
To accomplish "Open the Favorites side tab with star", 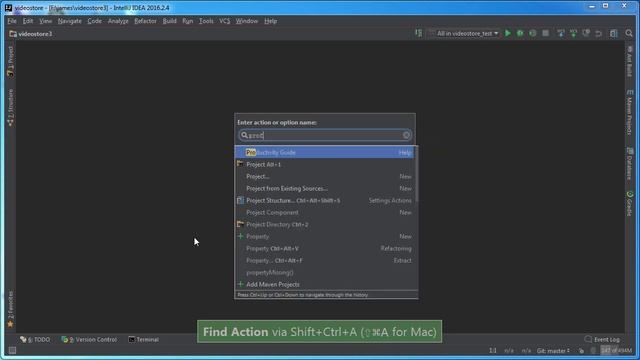I will (10, 309).
